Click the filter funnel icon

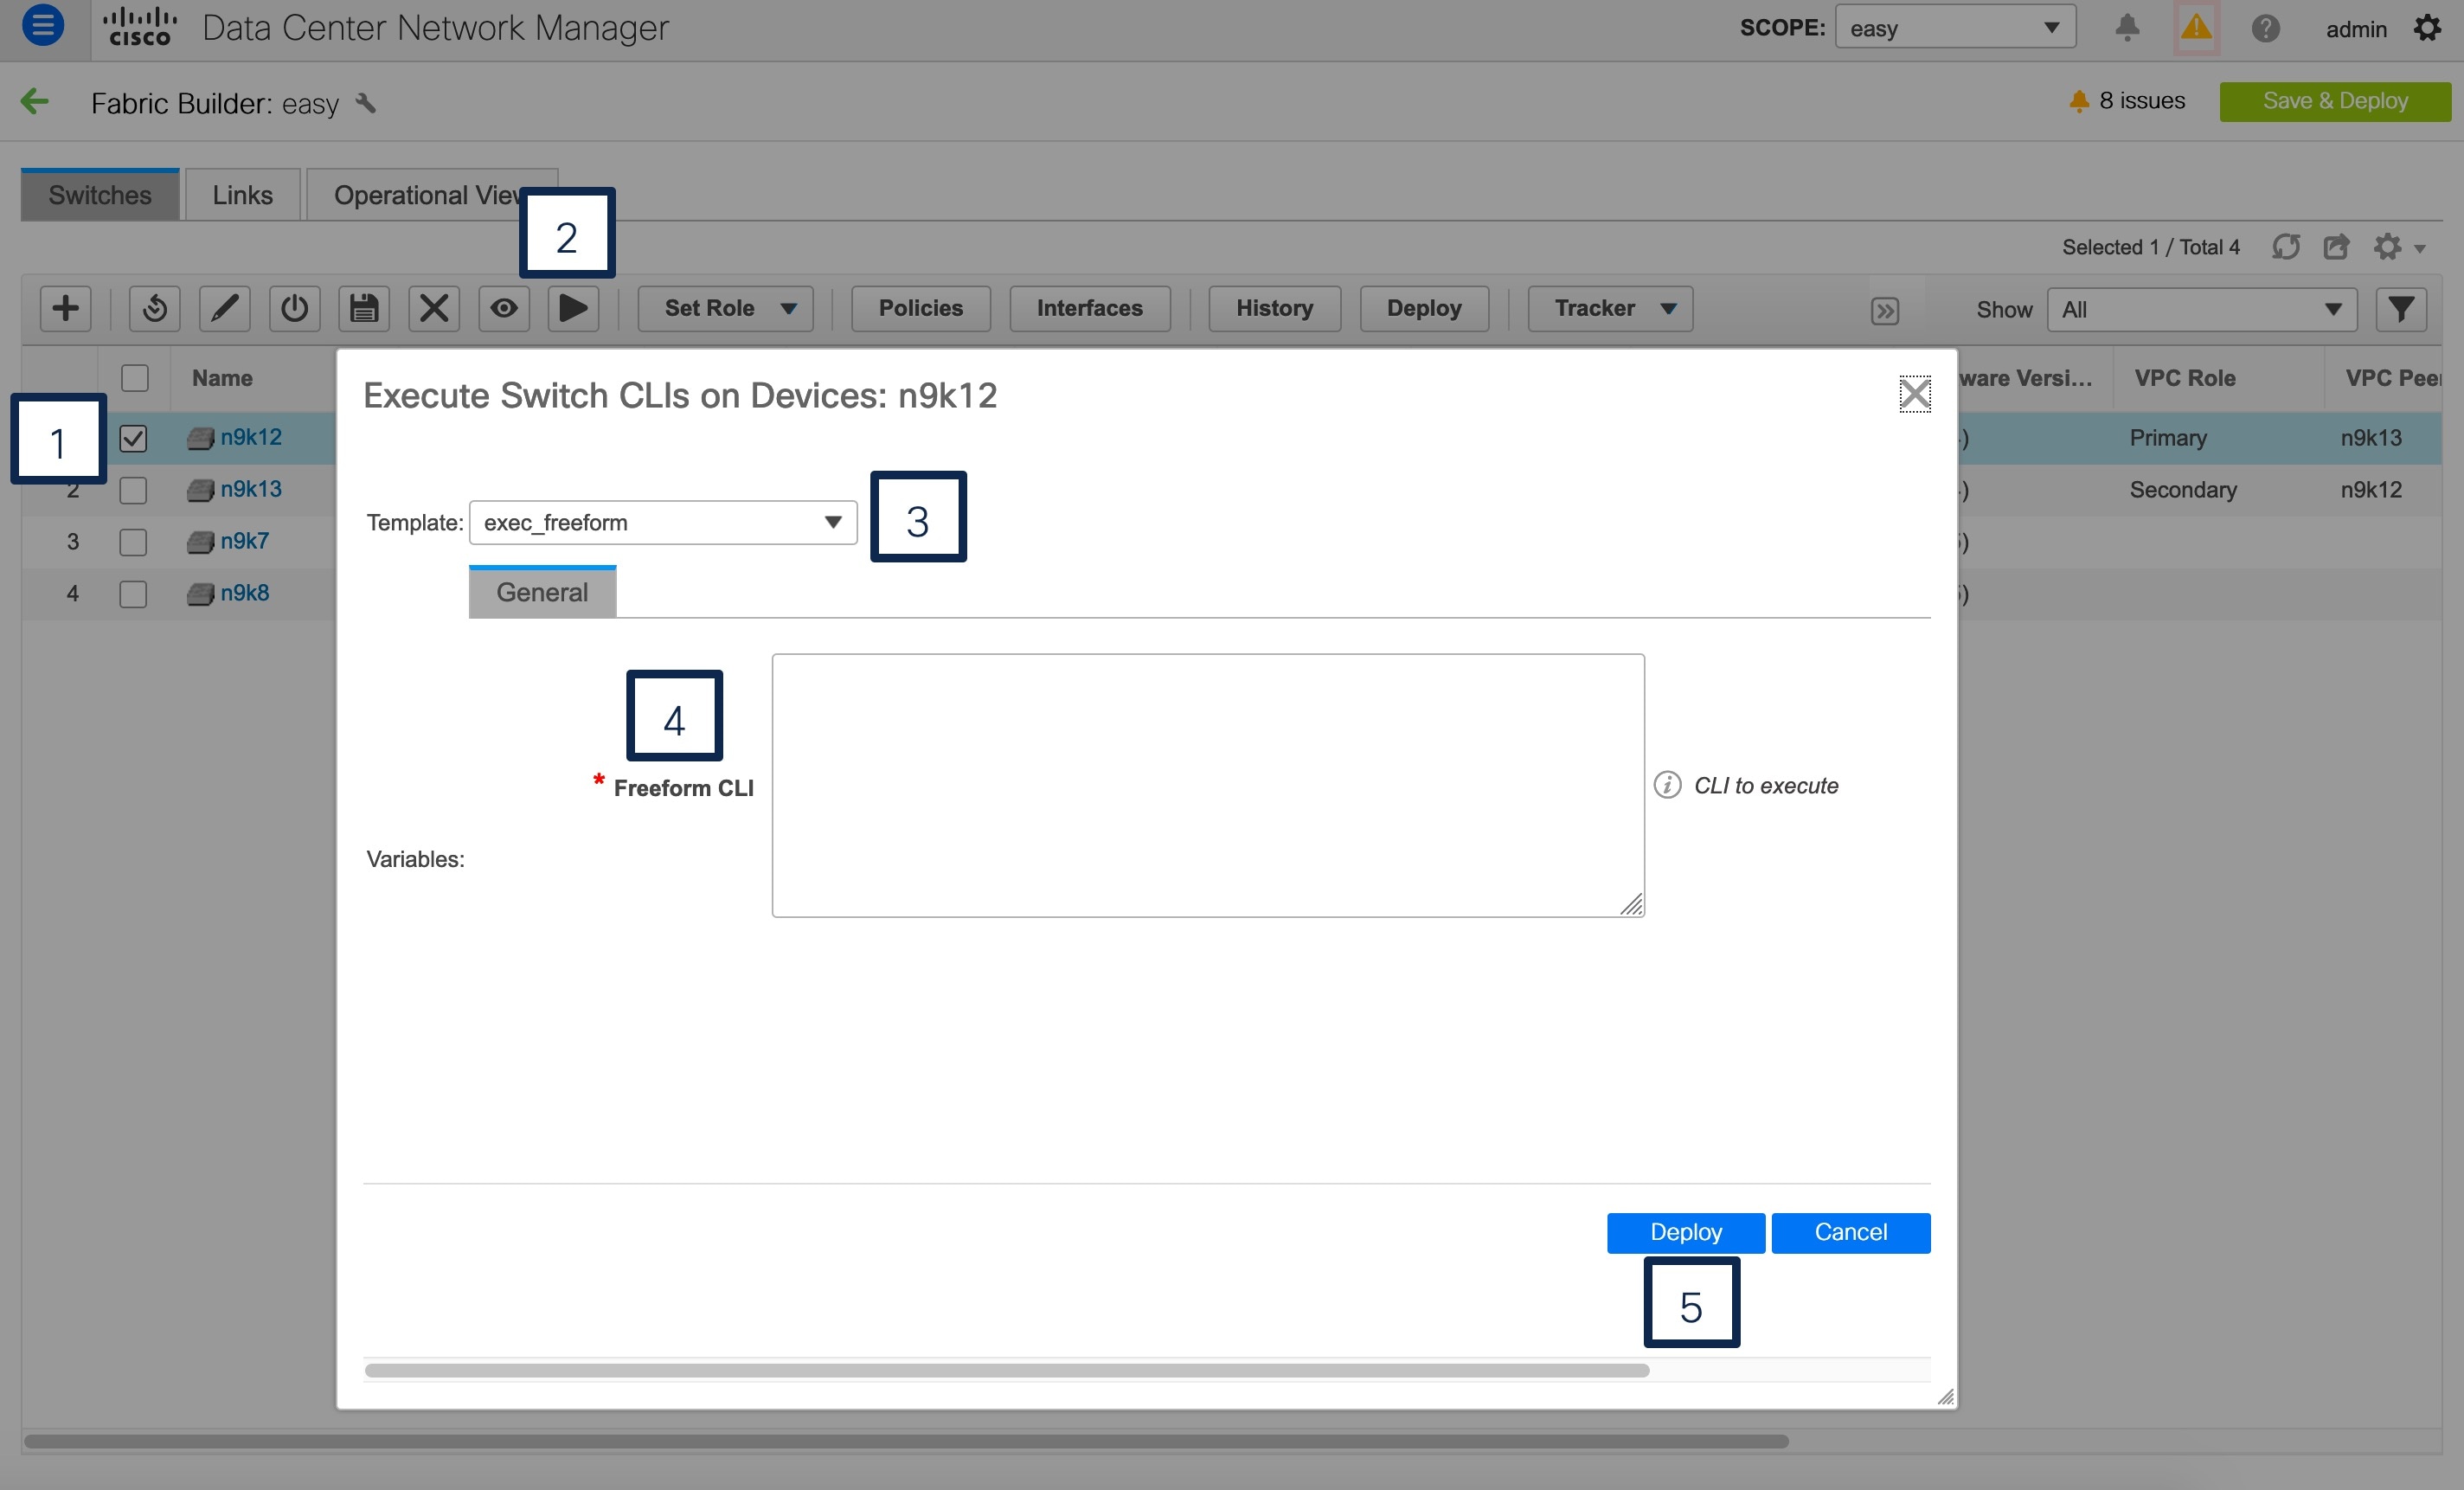(x=2401, y=309)
